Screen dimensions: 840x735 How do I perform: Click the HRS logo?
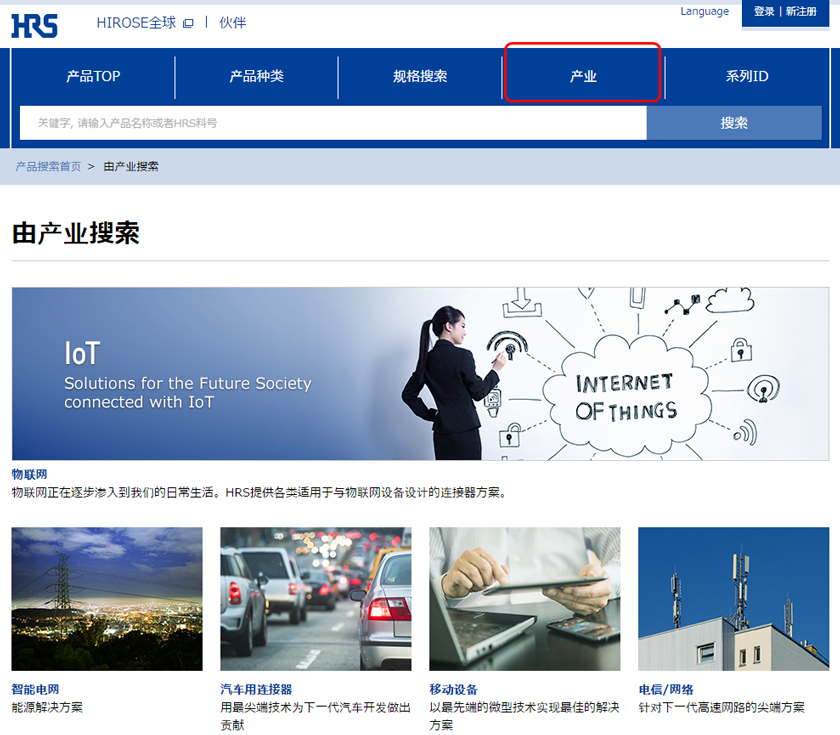[34, 24]
